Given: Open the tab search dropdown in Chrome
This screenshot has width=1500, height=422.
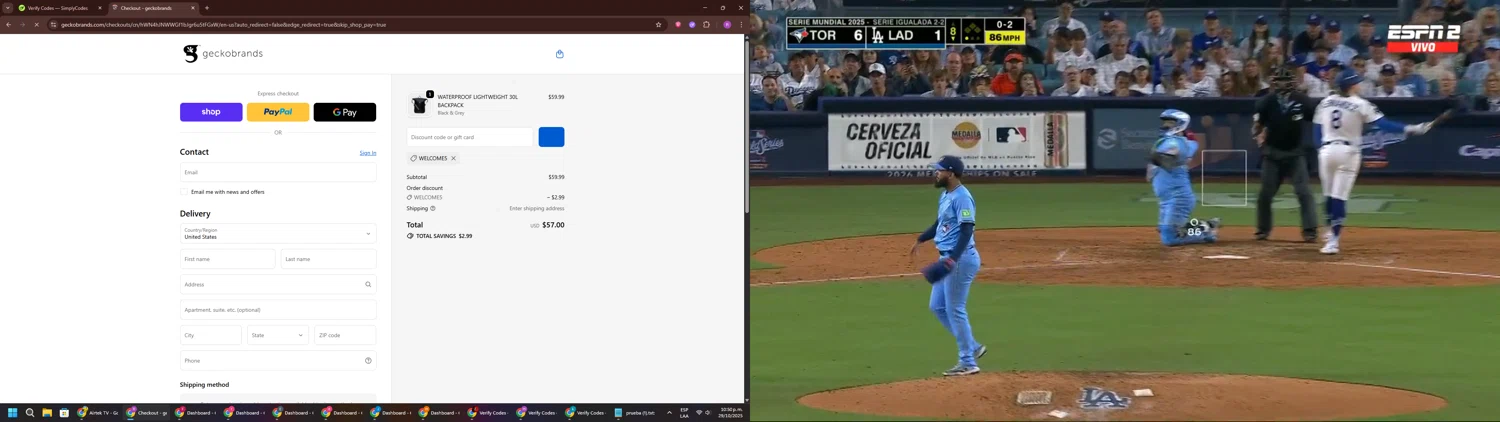Looking at the screenshot, I should pos(8,8).
